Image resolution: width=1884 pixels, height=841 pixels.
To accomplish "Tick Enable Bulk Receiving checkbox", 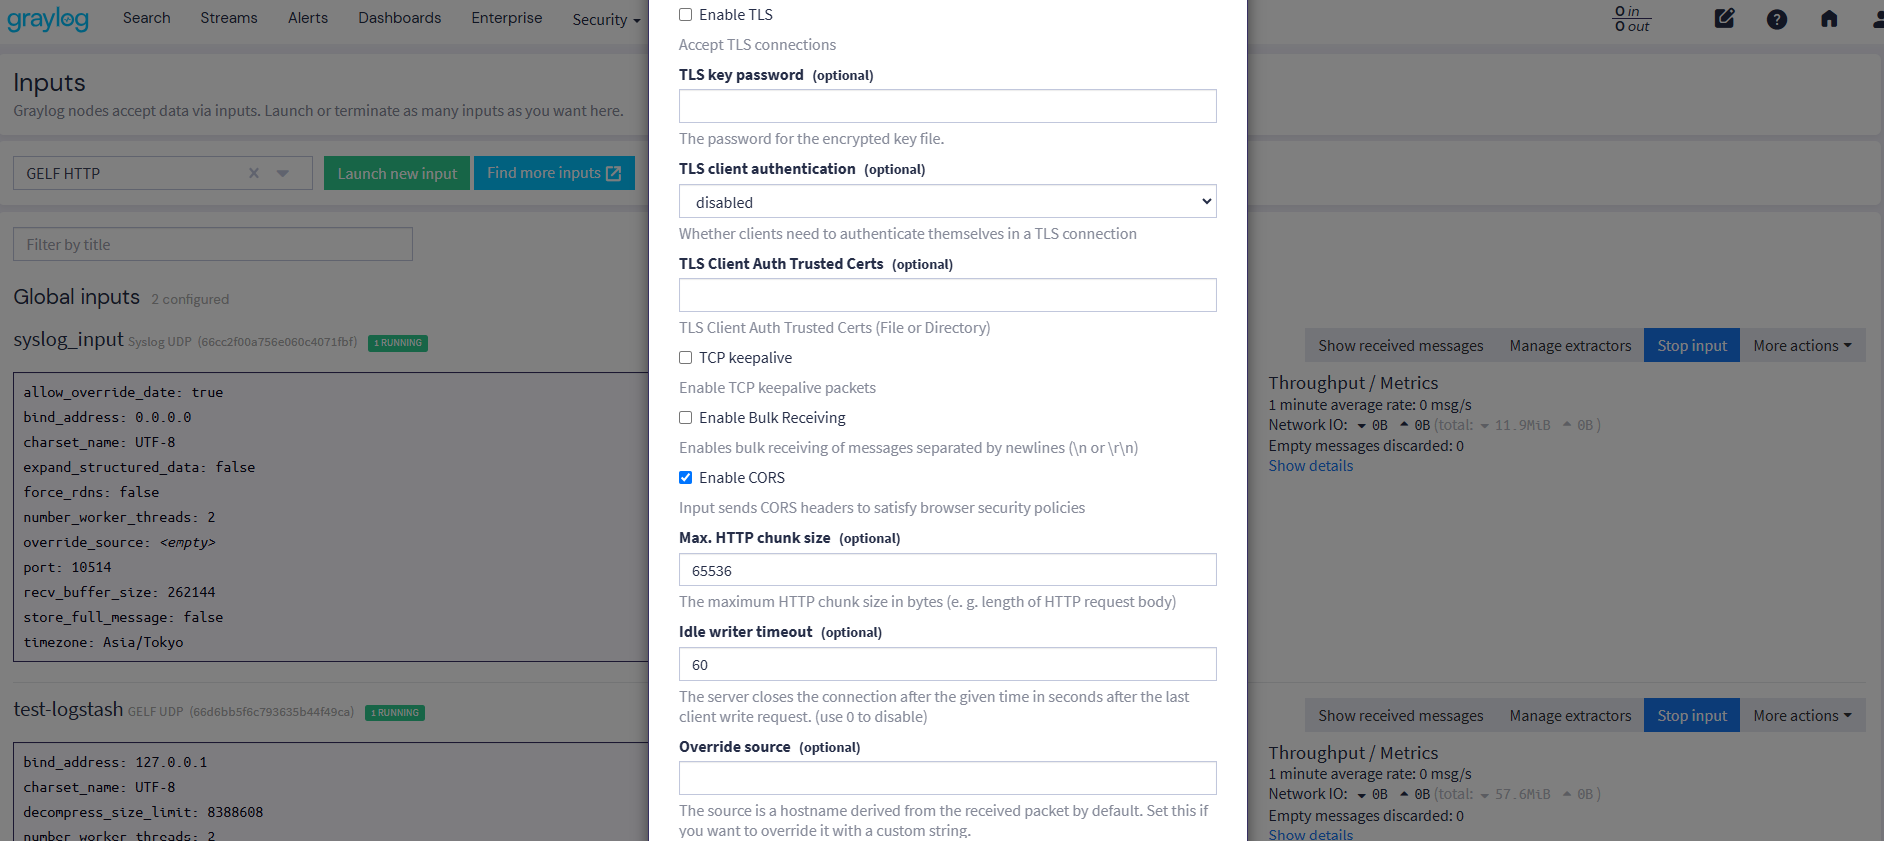I will 686,418.
